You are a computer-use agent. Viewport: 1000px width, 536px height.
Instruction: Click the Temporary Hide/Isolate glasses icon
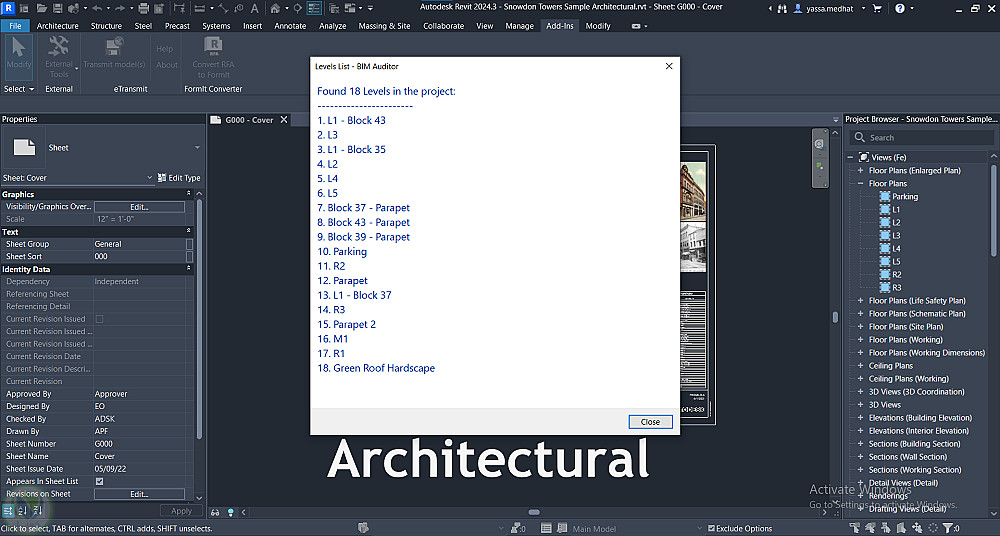click(216, 512)
